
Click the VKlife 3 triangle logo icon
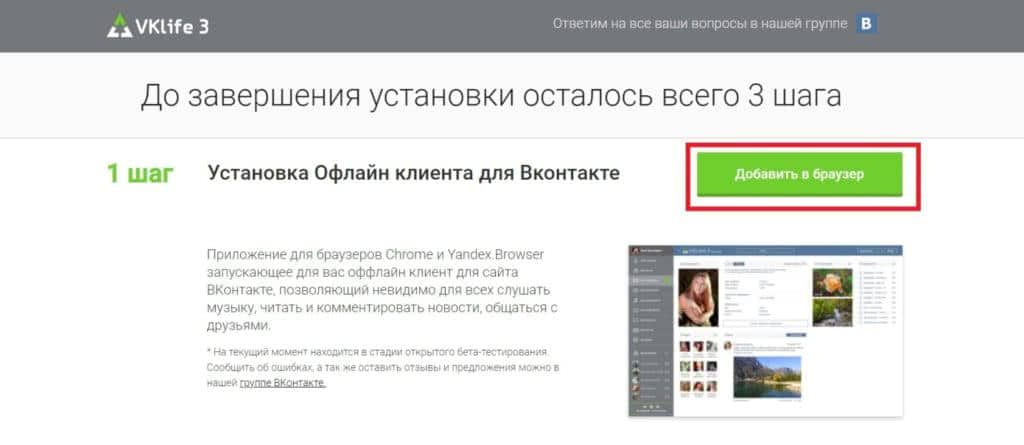(119, 25)
